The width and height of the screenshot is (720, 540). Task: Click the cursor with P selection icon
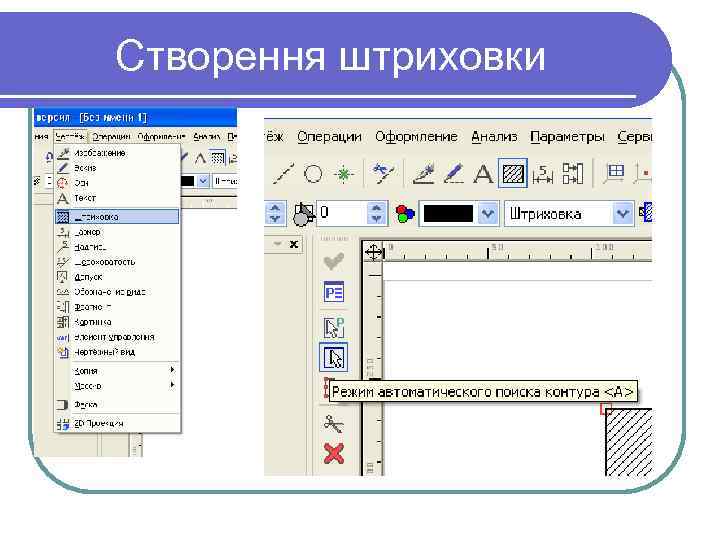(x=334, y=327)
